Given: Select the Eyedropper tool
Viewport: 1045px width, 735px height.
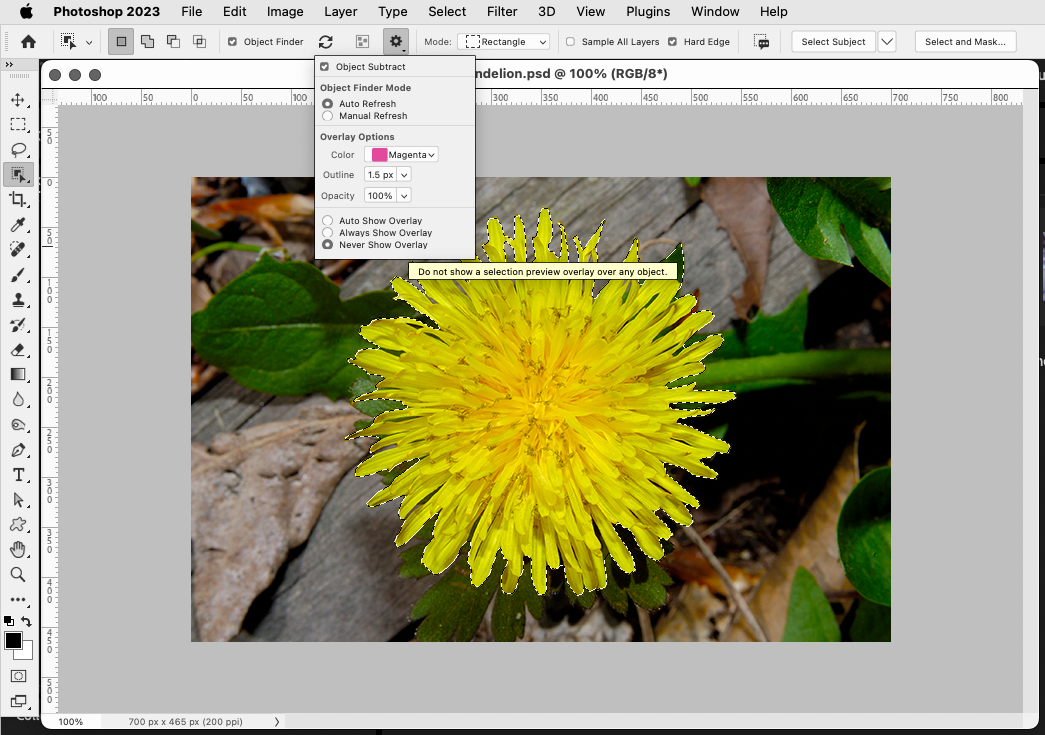Looking at the screenshot, I should click(20, 224).
